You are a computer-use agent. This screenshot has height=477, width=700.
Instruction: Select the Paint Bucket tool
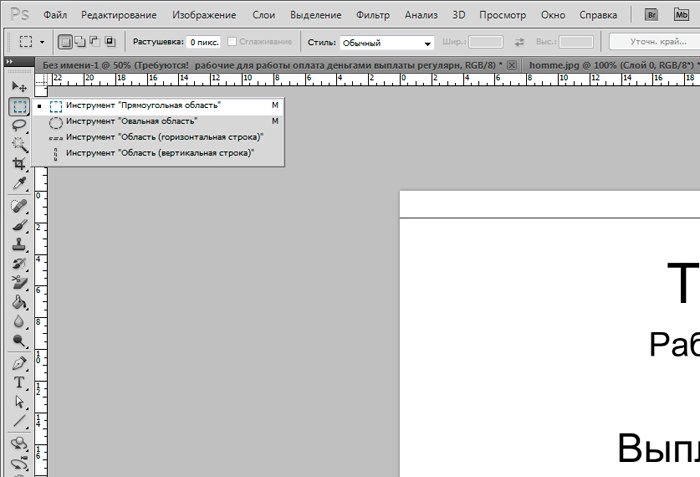click(x=19, y=302)
